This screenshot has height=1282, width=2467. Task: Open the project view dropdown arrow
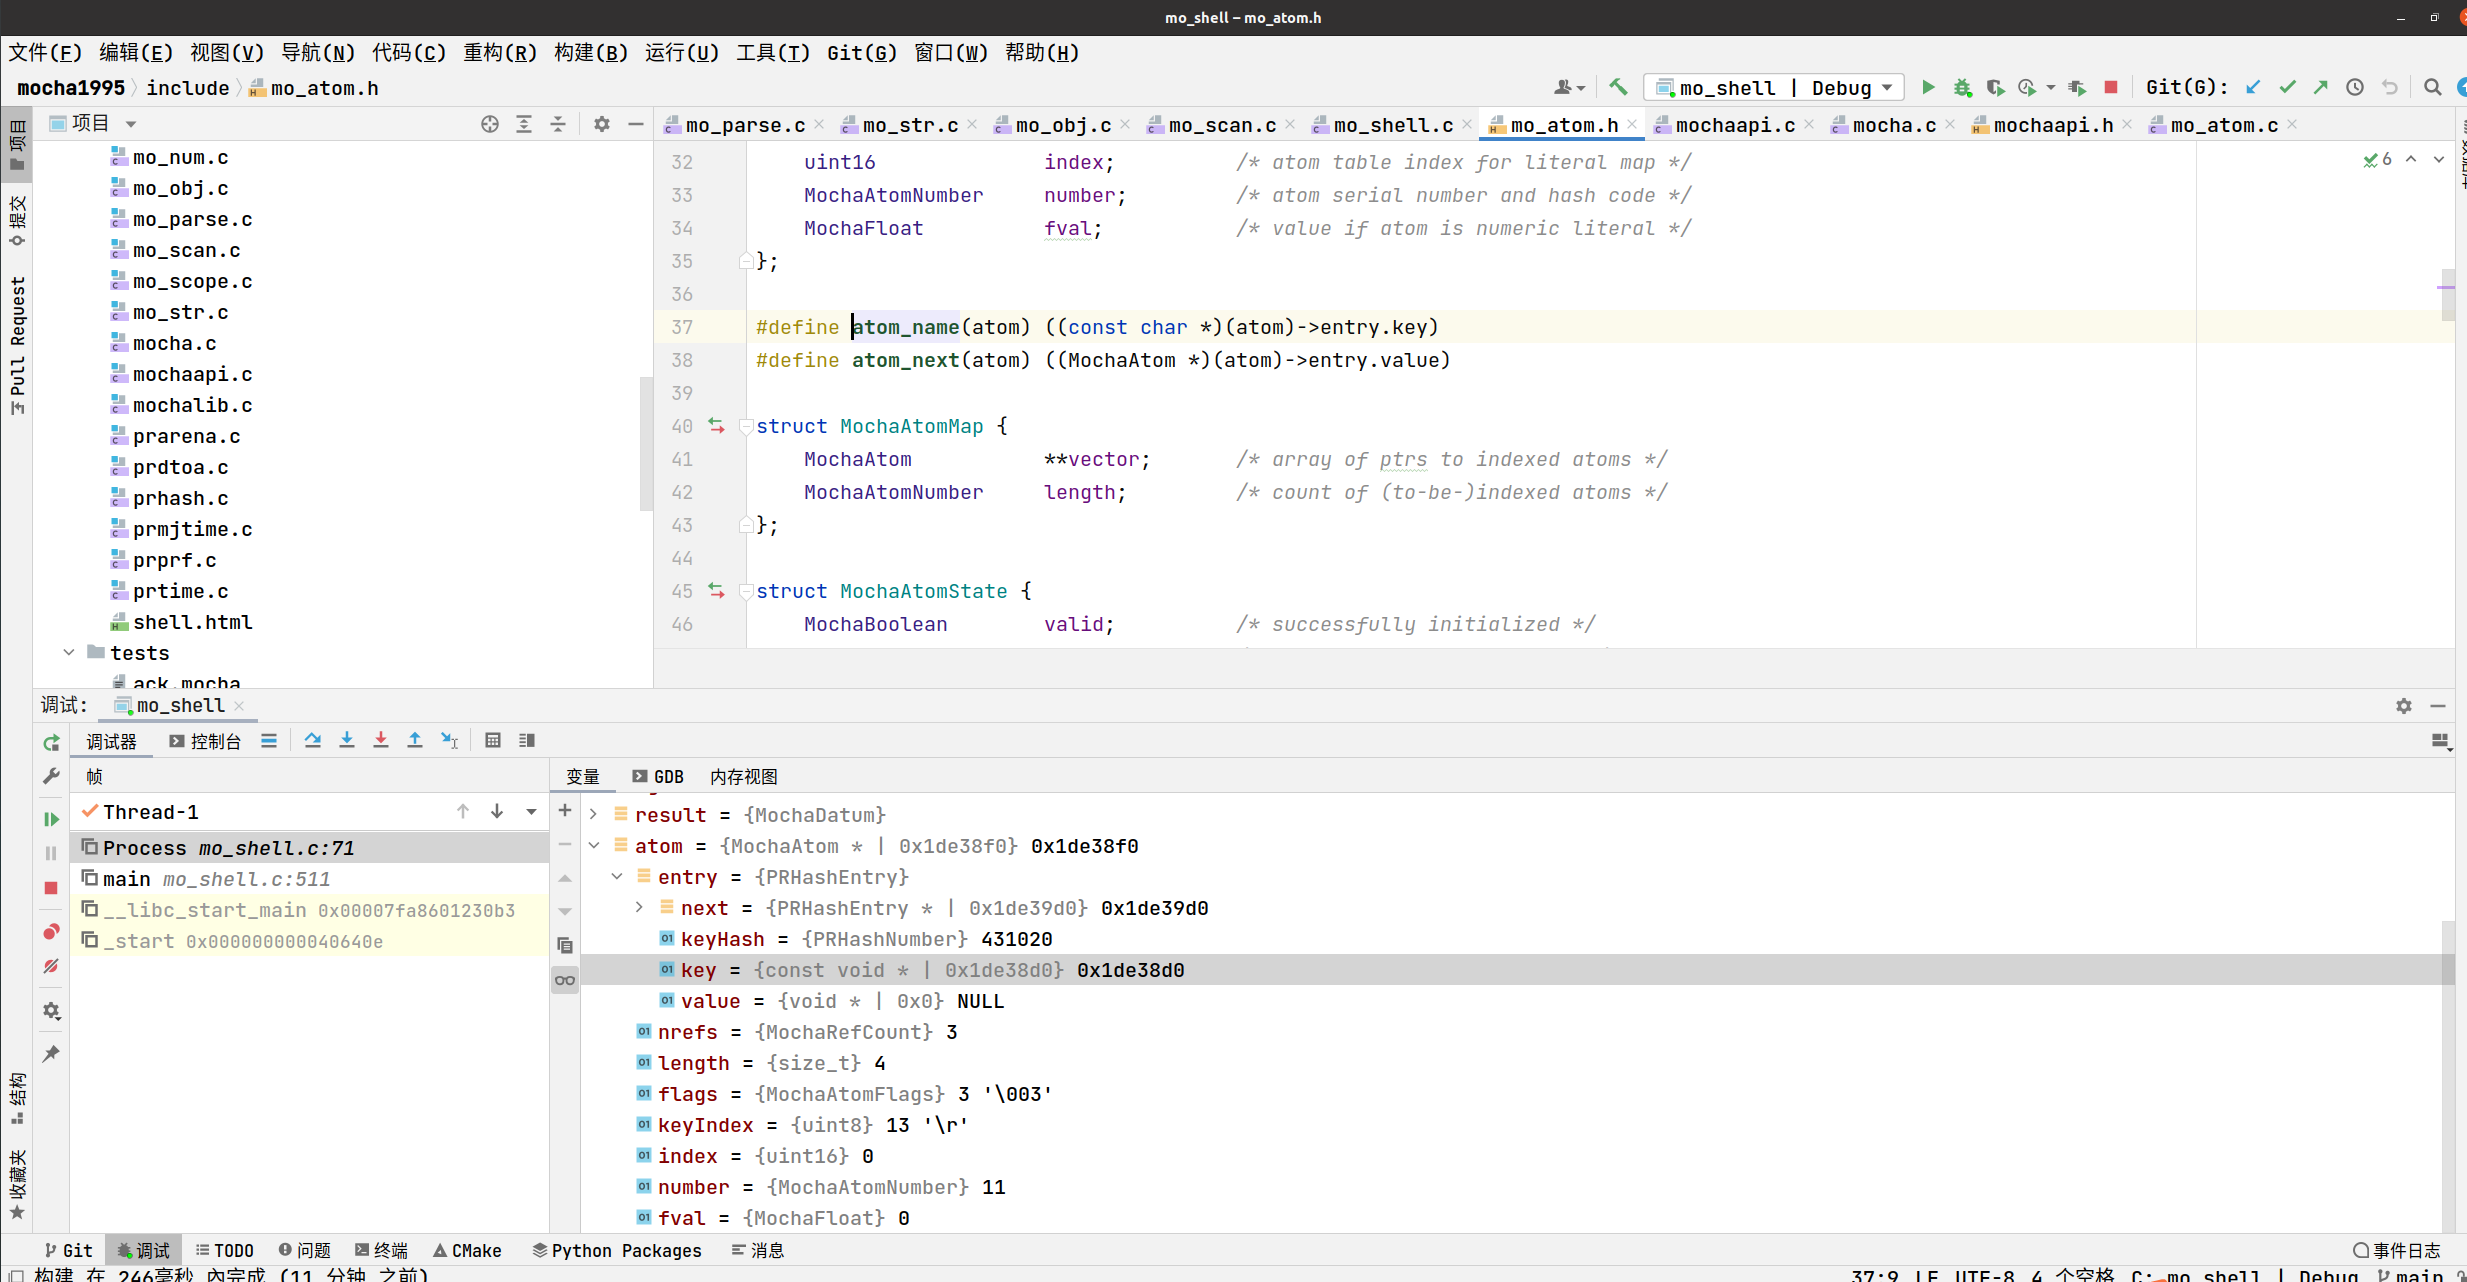(x=131, y=124)
